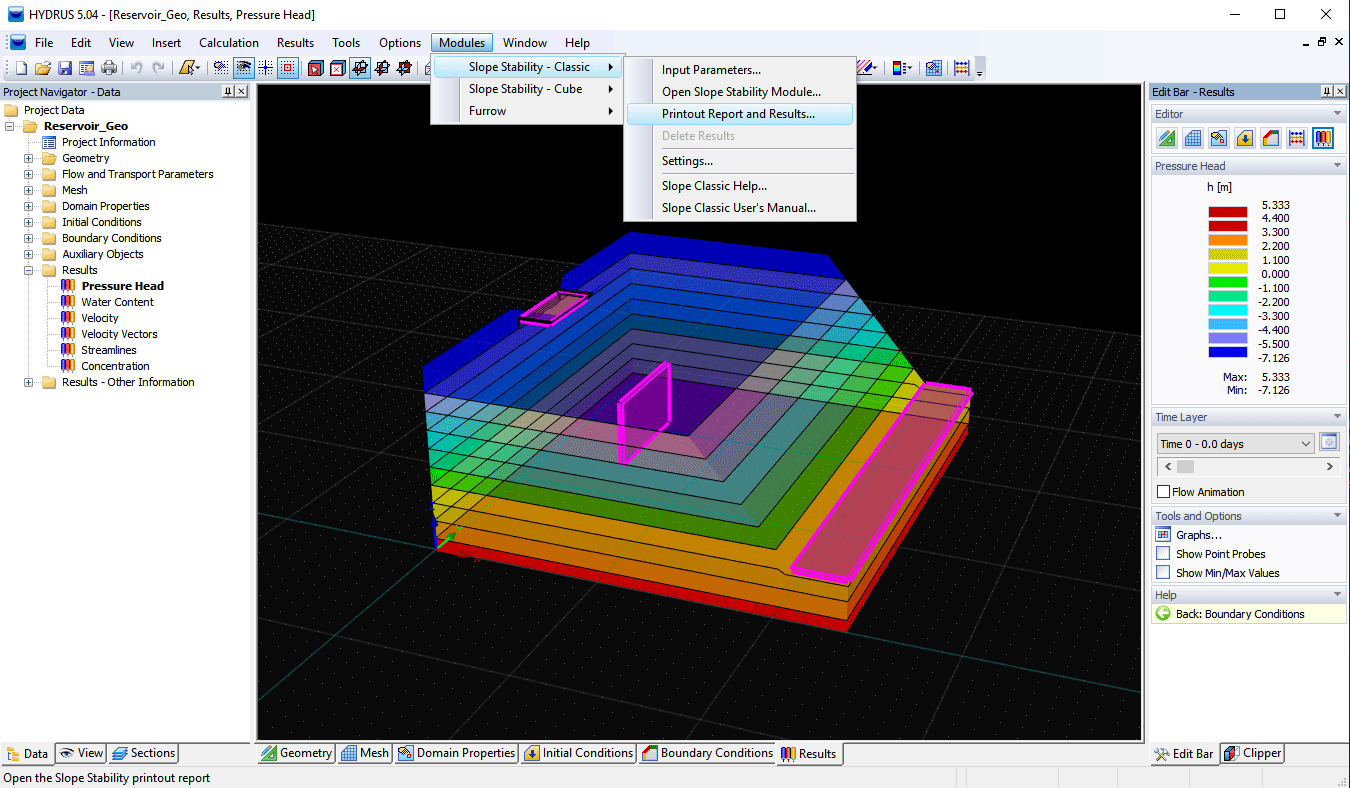Pin the Edit Bar panel

coord(1326,92)
